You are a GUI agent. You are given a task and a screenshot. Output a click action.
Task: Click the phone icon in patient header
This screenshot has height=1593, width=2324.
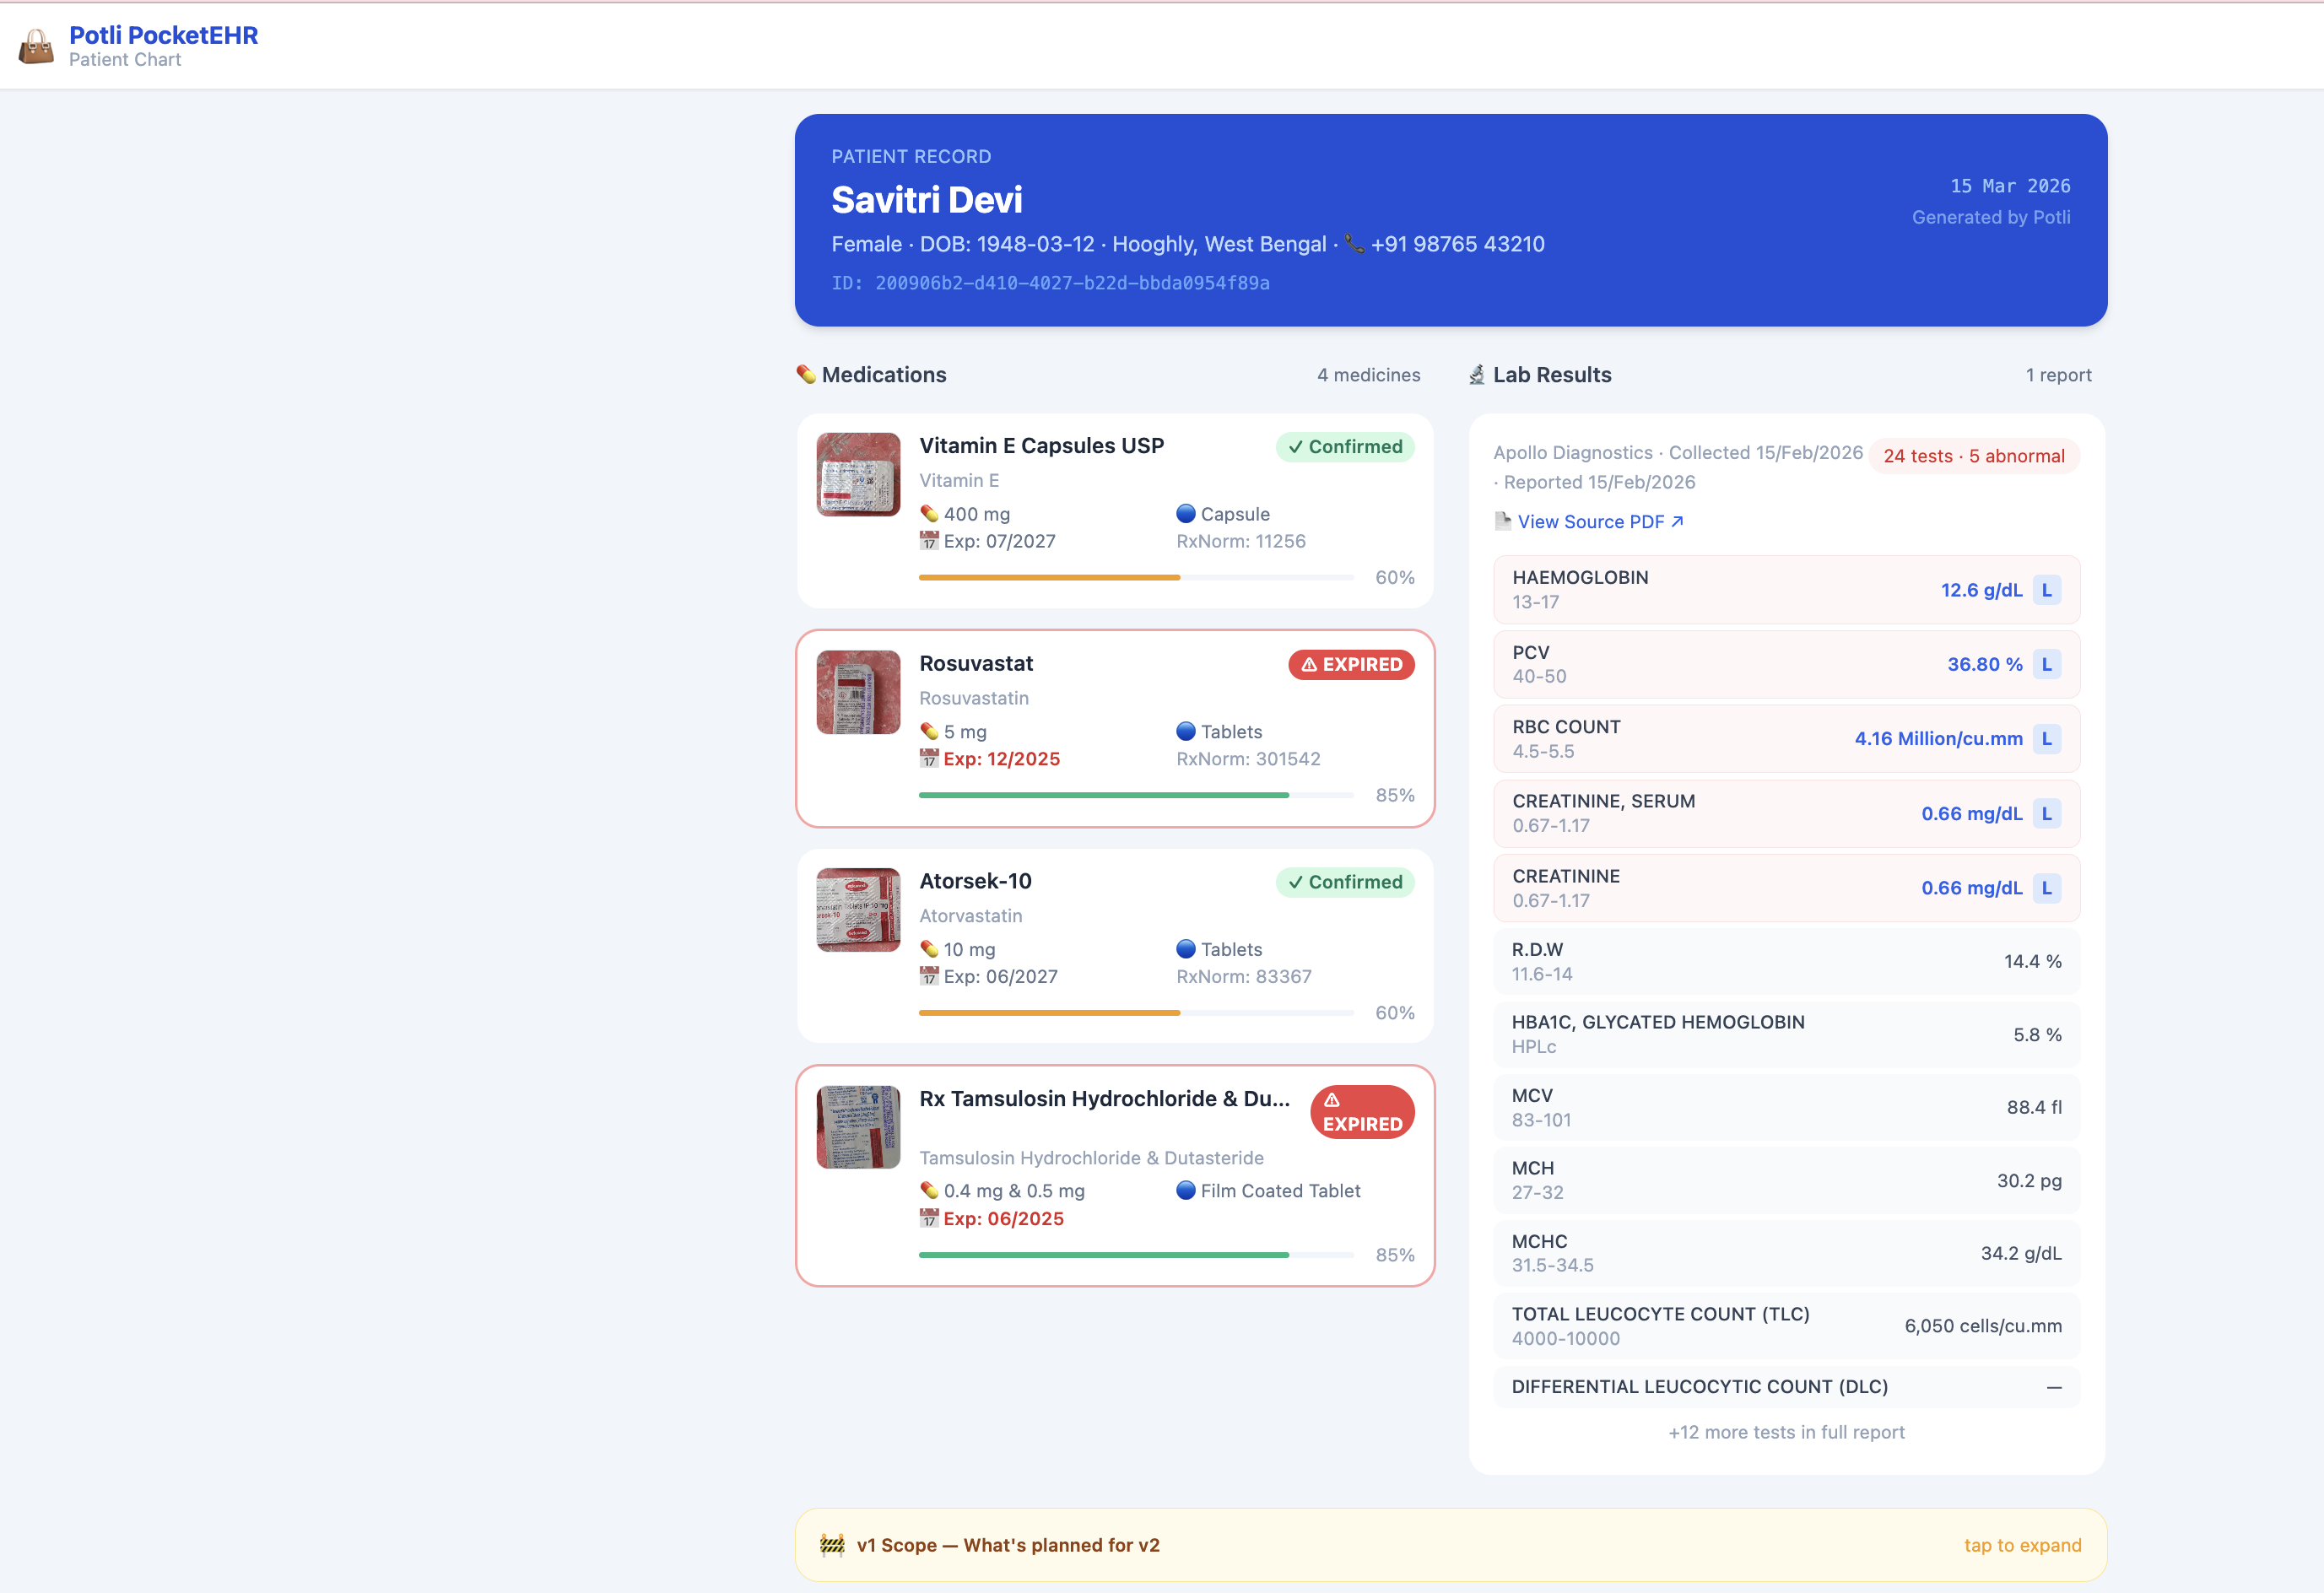tap(1354, 243)
